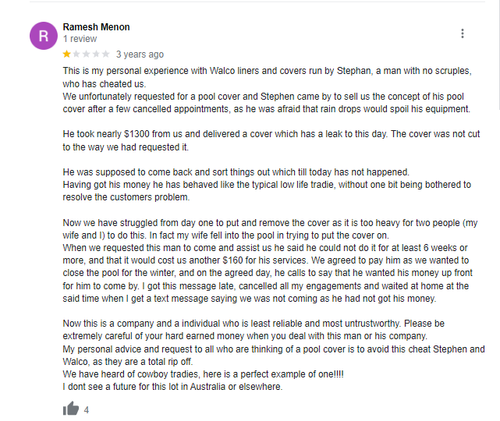Image resolution: width=500 pixels, height=421 pixels.
Task: Click the line "He was supposed to come back"
Action: click(x=236, y=172)
